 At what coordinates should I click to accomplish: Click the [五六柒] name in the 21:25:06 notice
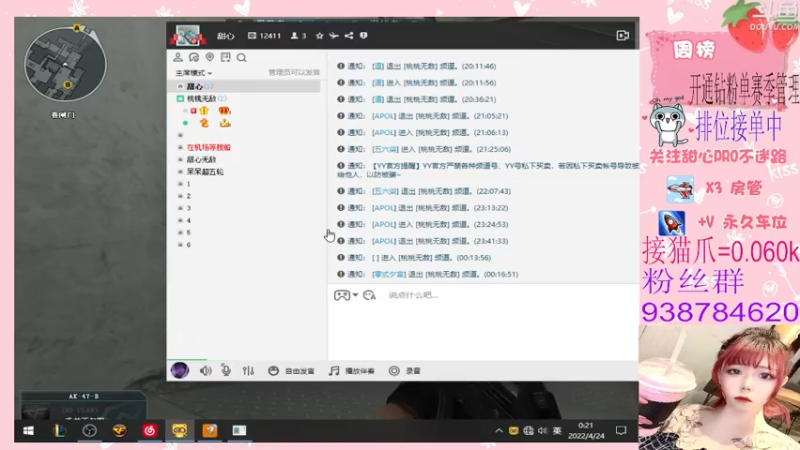tap(385, 149)
